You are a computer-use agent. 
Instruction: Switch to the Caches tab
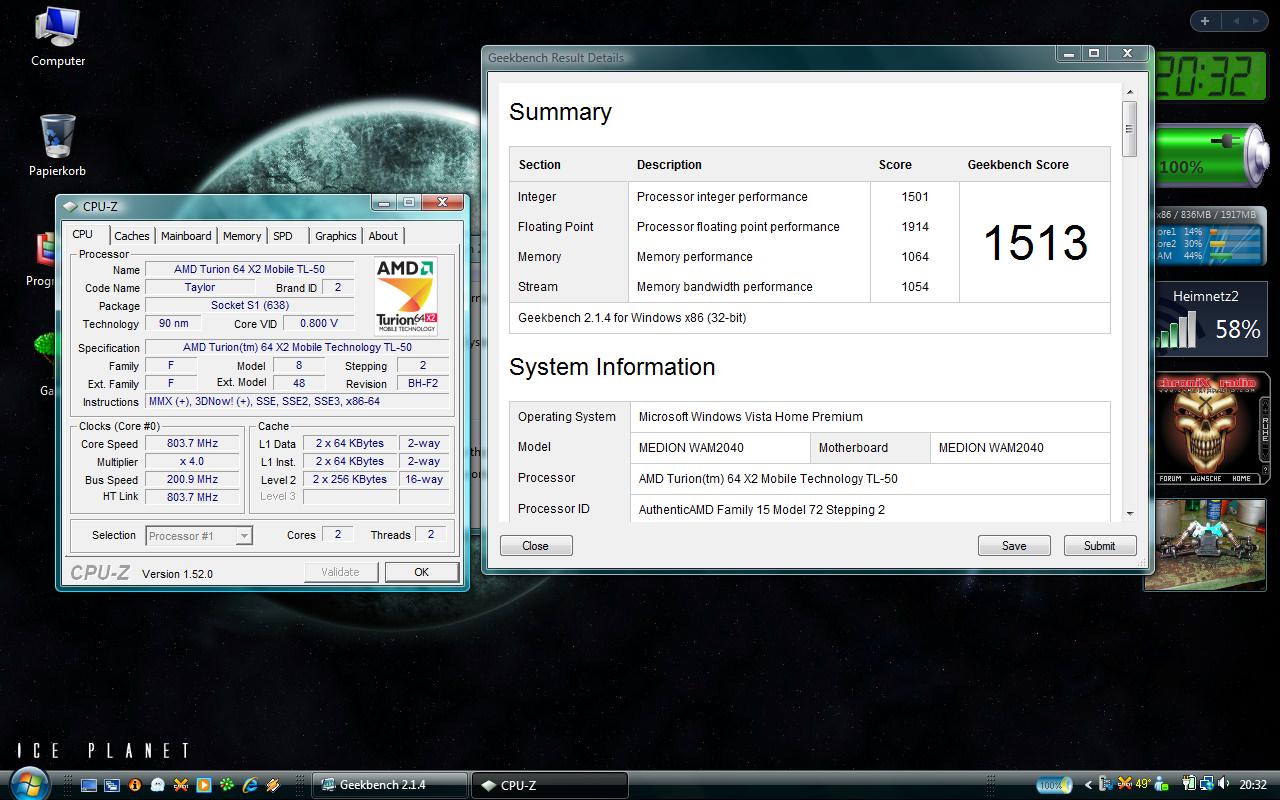tap(131, 236)
